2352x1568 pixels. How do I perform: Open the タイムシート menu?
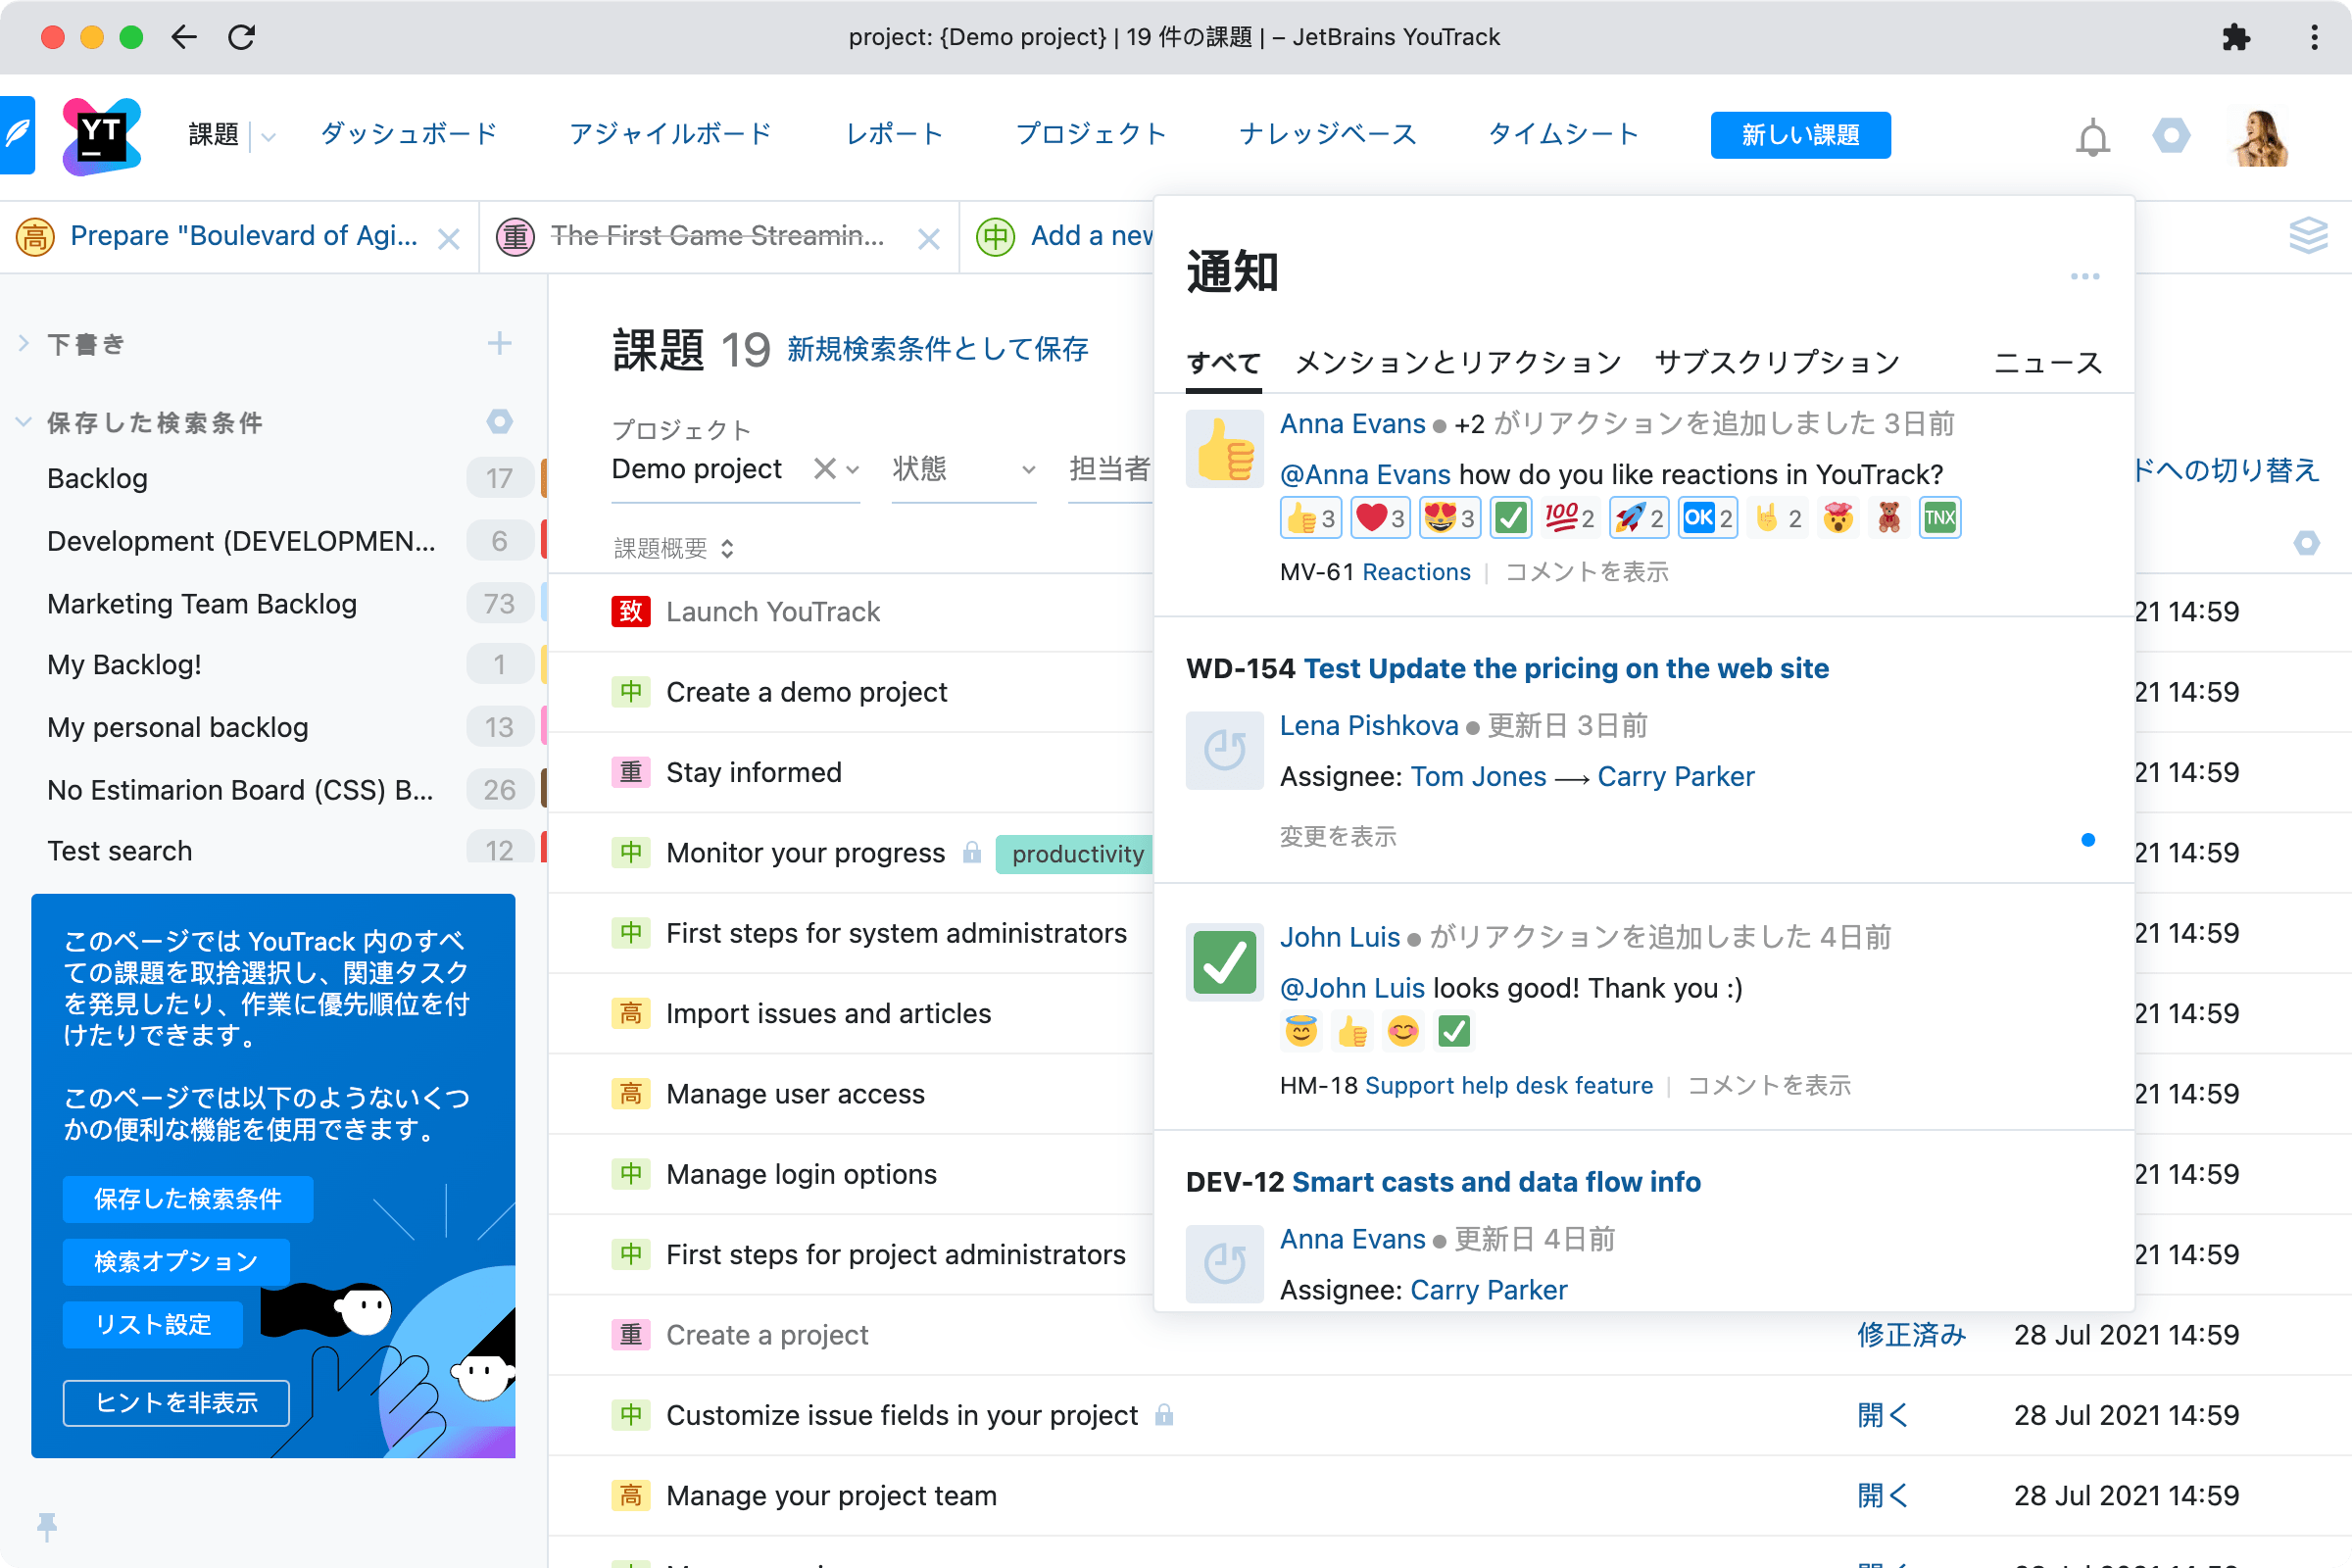[x=1564, y=134]
